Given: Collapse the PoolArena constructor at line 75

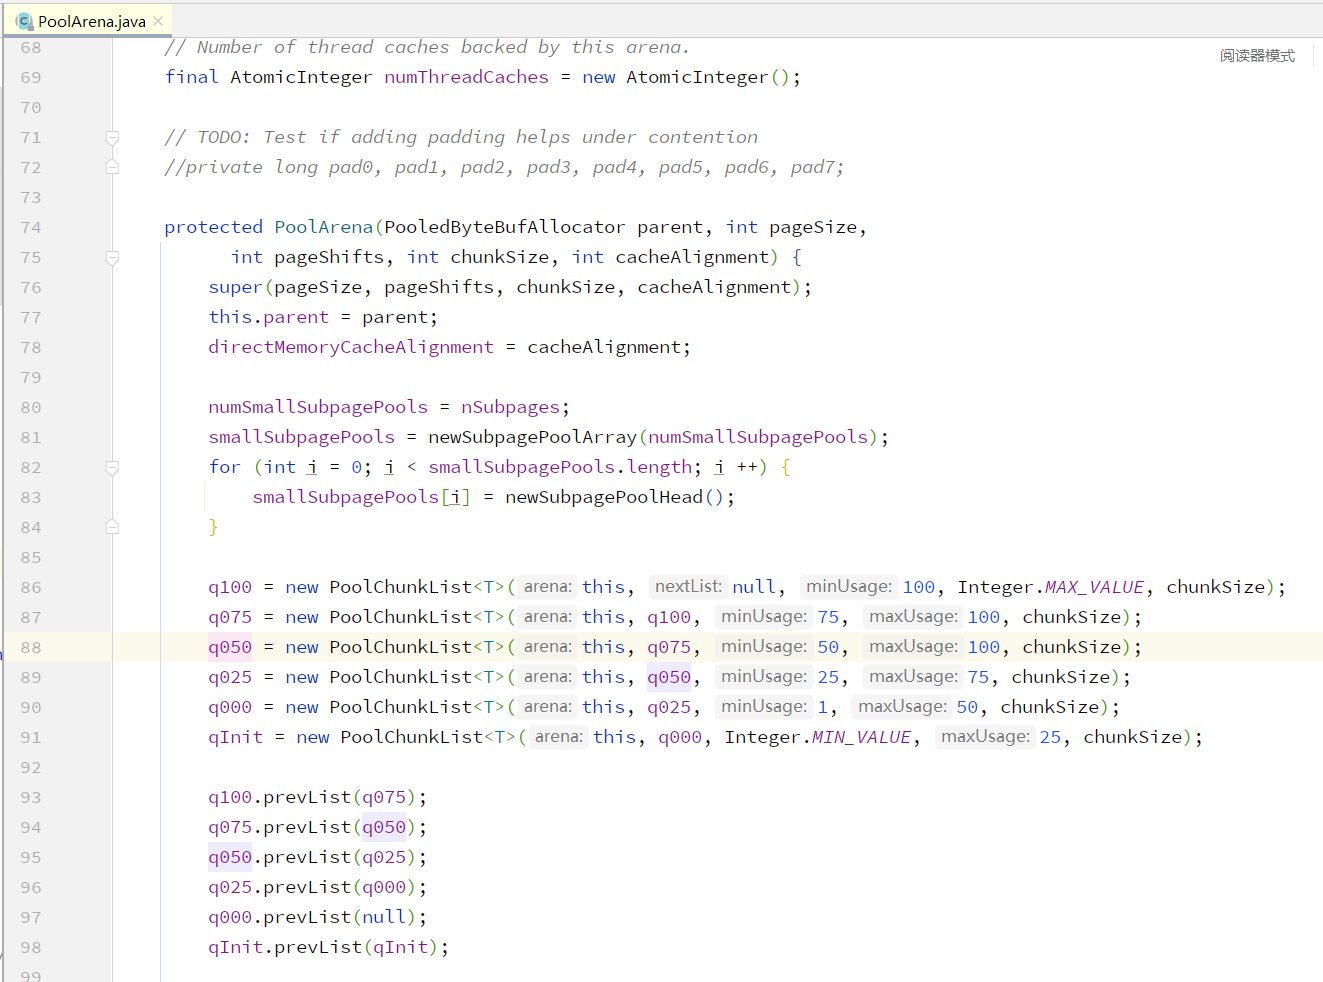Looking at the screenshot, I should [x=112, y=257].
